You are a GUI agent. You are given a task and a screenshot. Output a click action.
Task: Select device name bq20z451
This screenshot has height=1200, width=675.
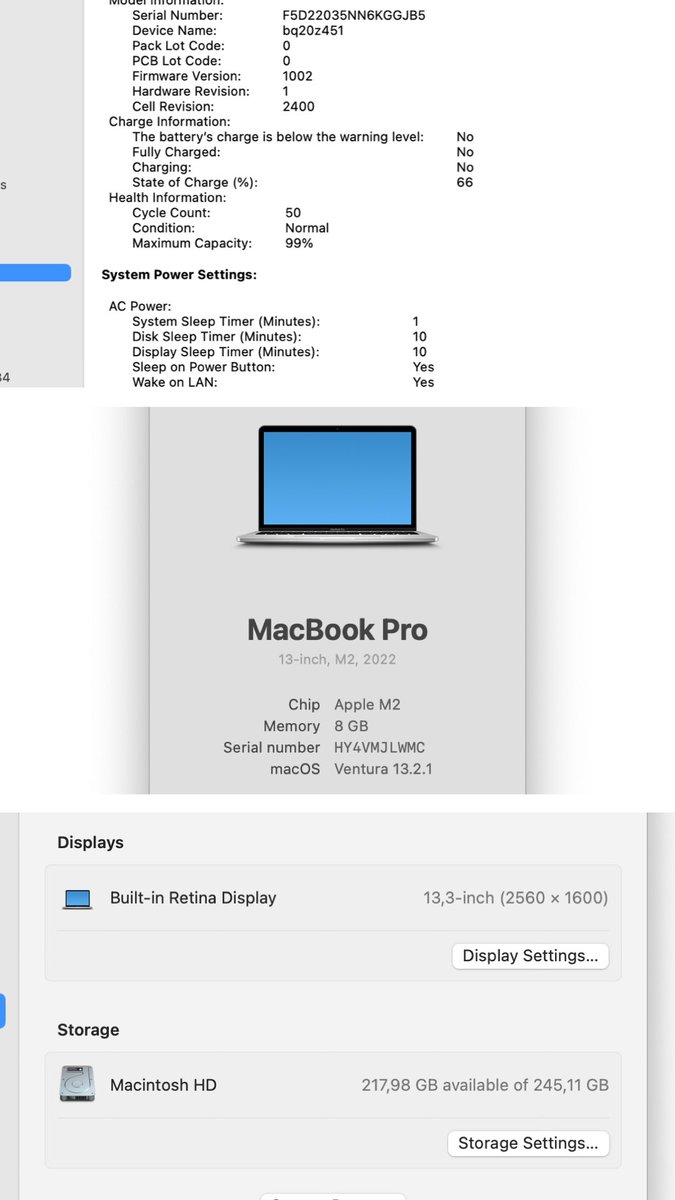tap(313, 31)
